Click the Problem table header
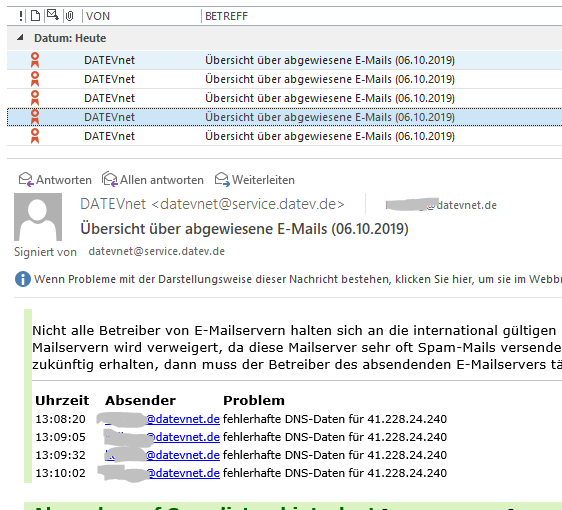This screenshot has width=562, height=510. click(x=254, y=400)
